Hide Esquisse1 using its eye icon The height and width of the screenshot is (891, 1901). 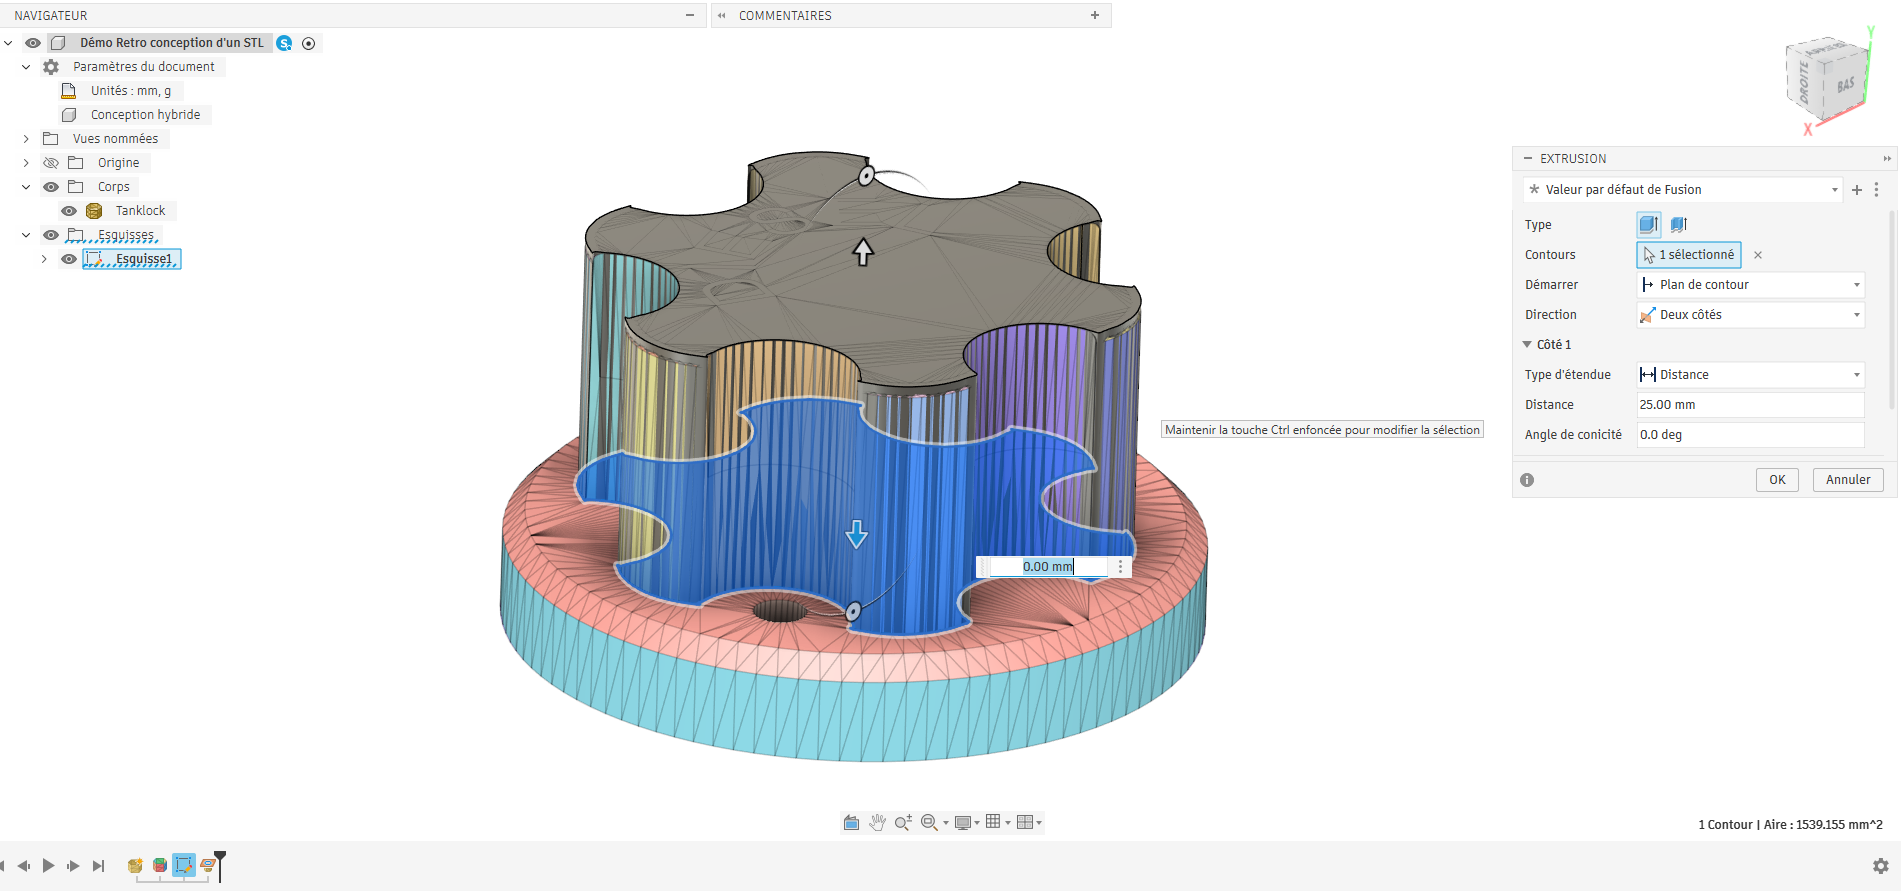click(x=69, y=259)
